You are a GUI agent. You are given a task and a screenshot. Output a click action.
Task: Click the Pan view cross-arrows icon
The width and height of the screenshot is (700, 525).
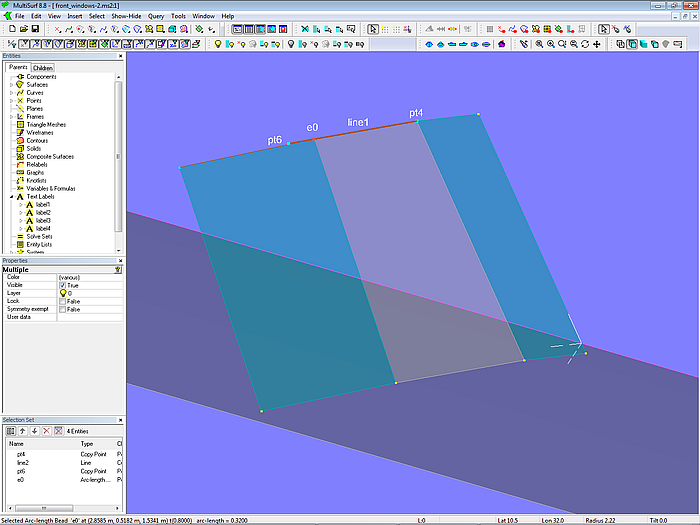(597, 44)
